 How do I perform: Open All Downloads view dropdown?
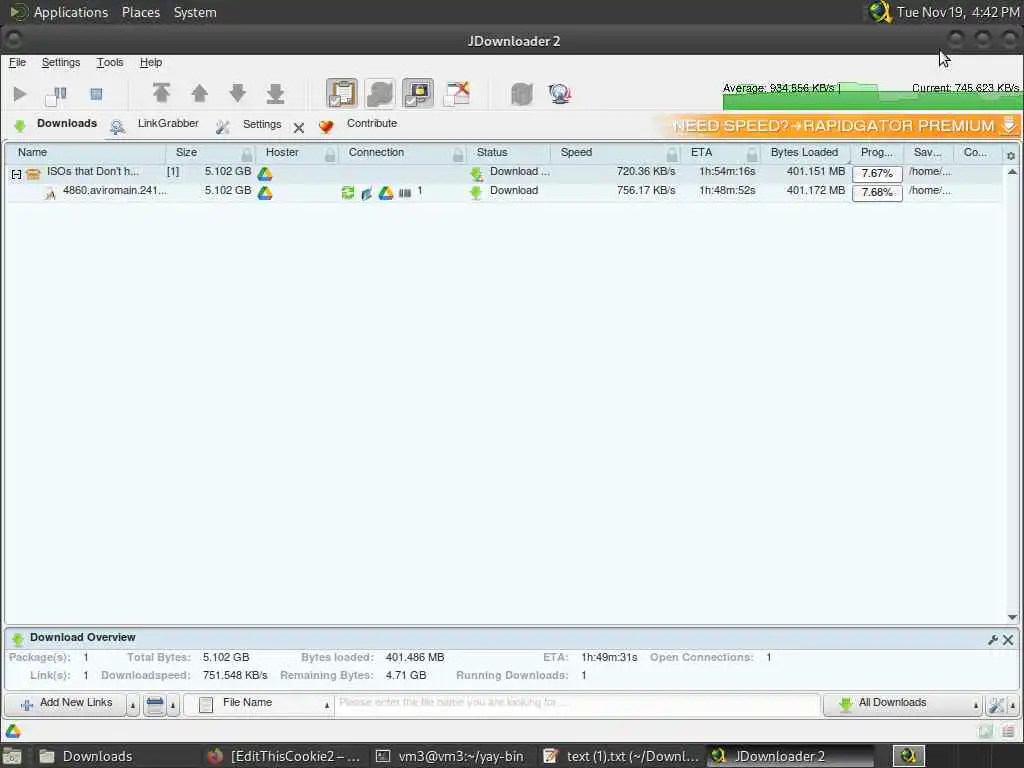pyautogui.click(x=903, y=704)
